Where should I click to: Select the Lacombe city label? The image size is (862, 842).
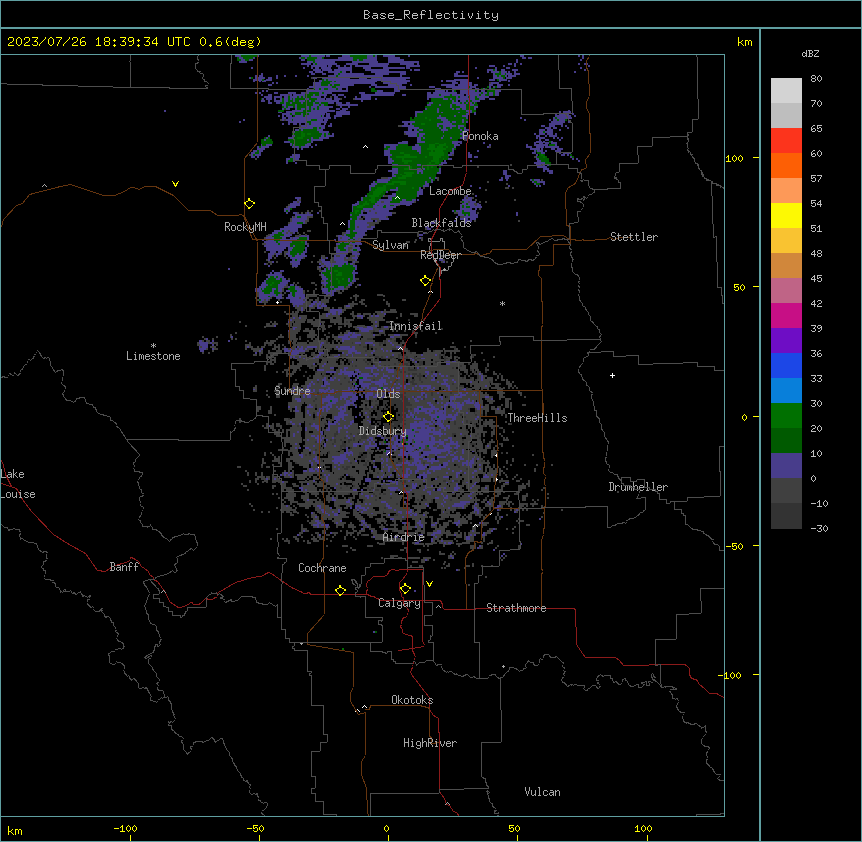(x=450, y=191)
